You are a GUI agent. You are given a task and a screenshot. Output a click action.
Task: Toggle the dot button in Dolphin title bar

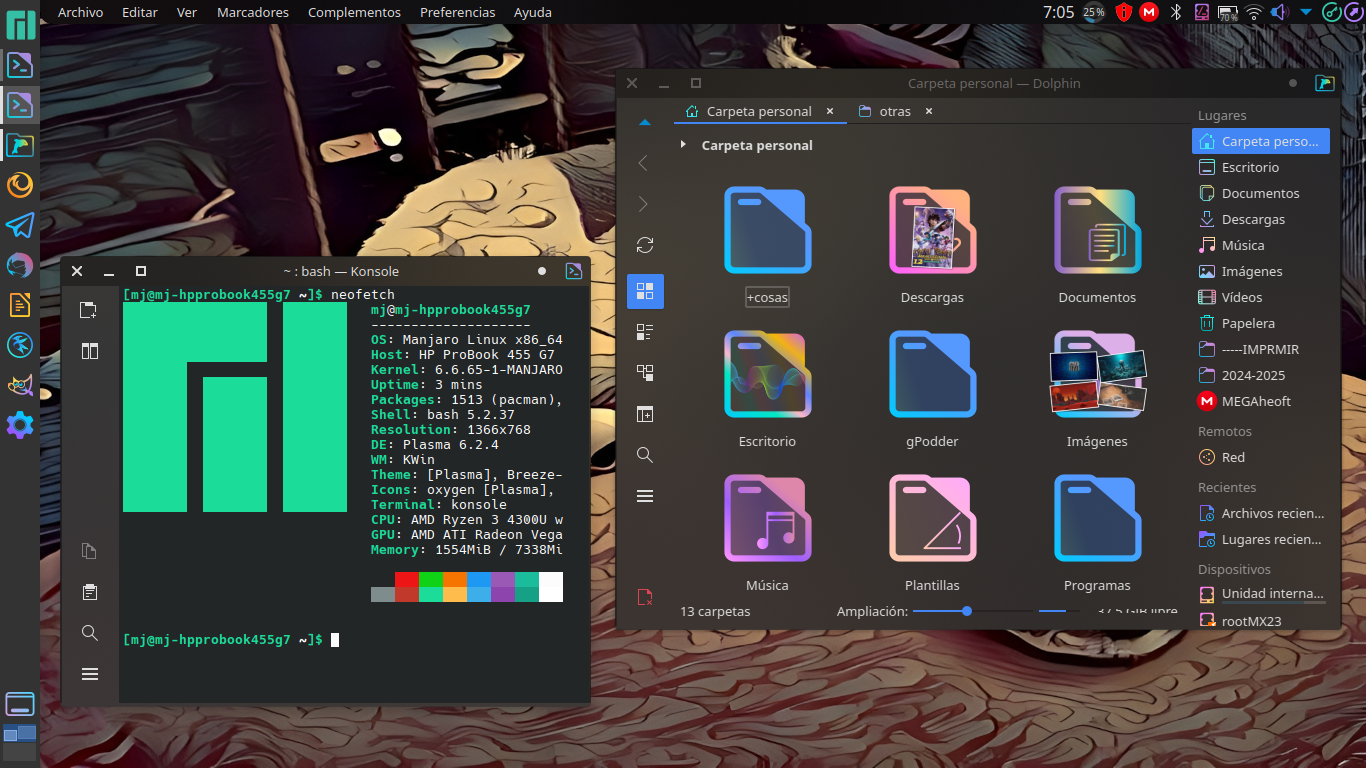pos(1293,83)
